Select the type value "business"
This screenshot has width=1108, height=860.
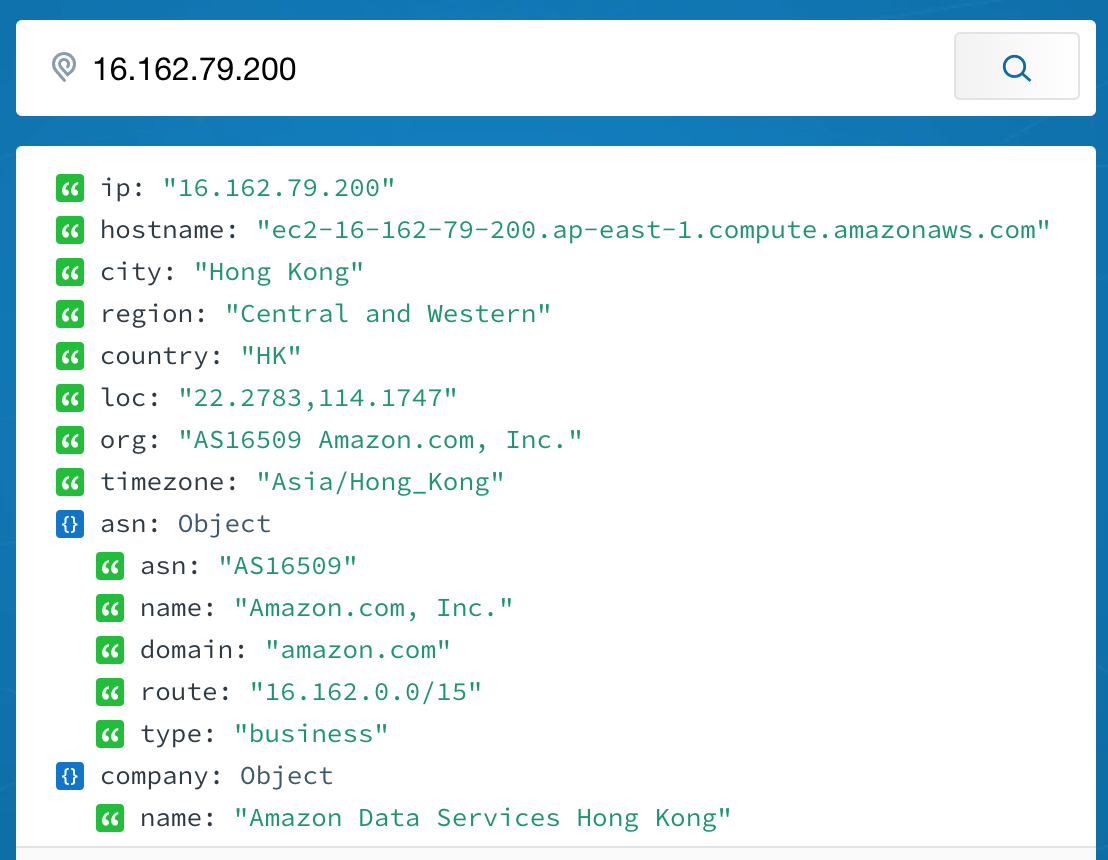click(x=311, y=734)
